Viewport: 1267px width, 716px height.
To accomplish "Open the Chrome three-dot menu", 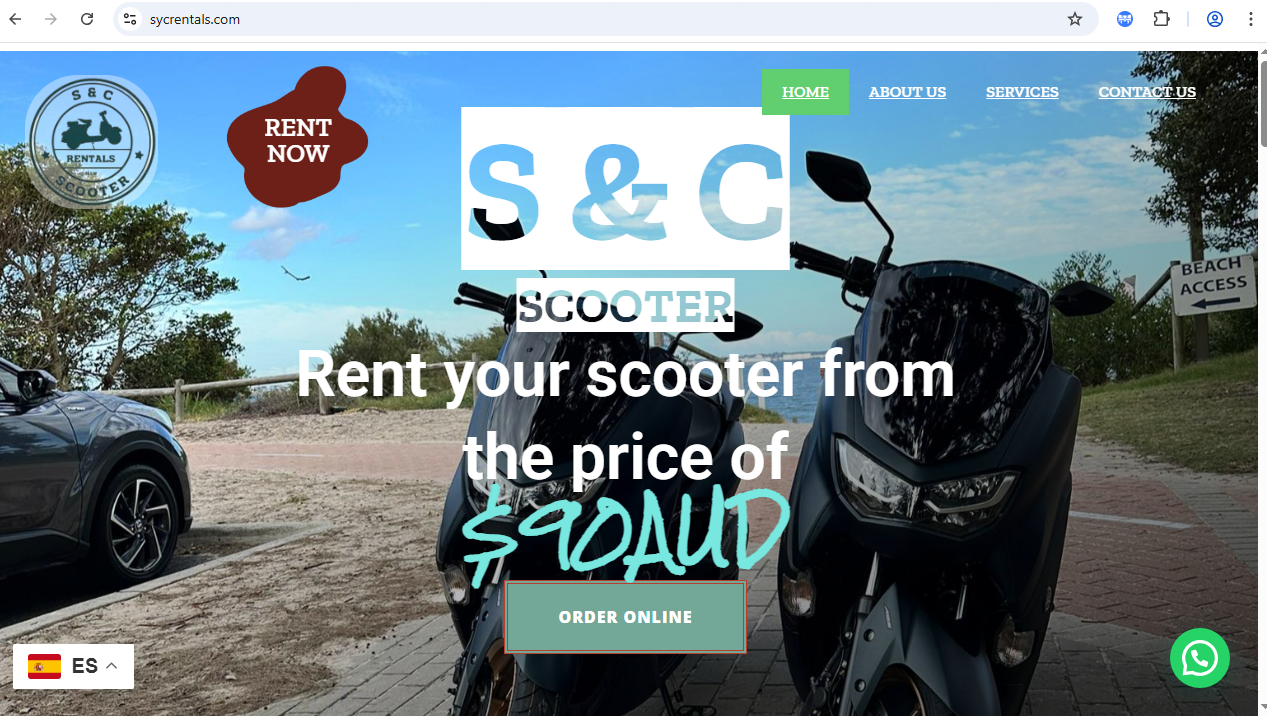I will coord(1250,19).
